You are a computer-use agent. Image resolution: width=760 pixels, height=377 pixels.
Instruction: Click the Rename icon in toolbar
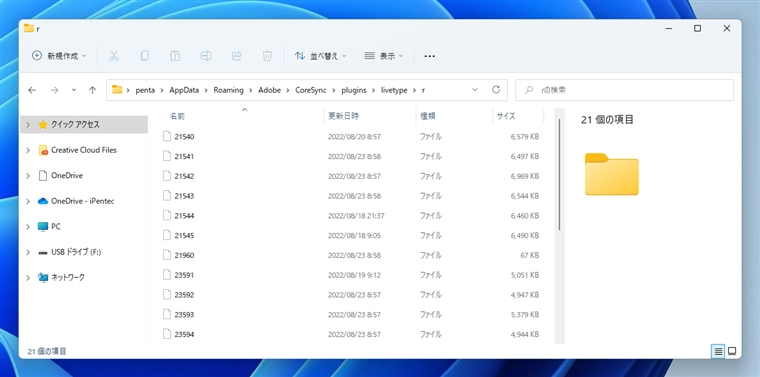click(206, 56)
